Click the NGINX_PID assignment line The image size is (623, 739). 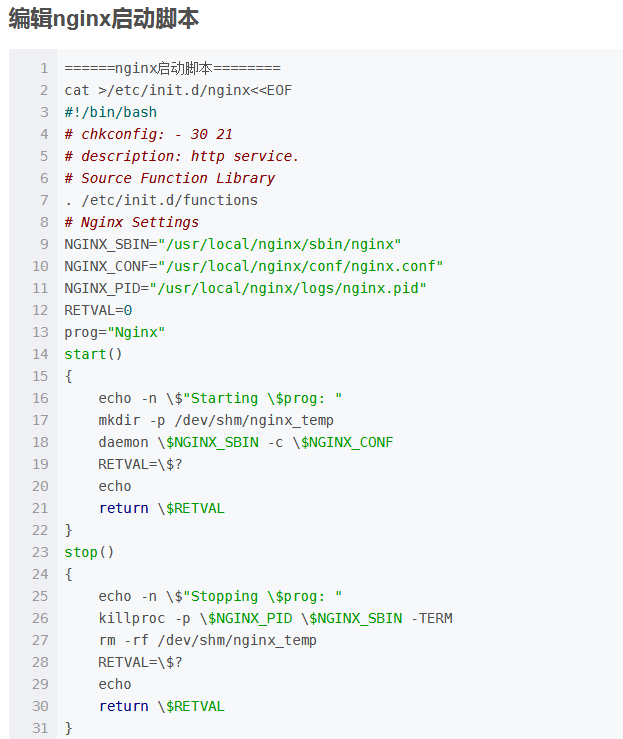[x=245, y=288]
